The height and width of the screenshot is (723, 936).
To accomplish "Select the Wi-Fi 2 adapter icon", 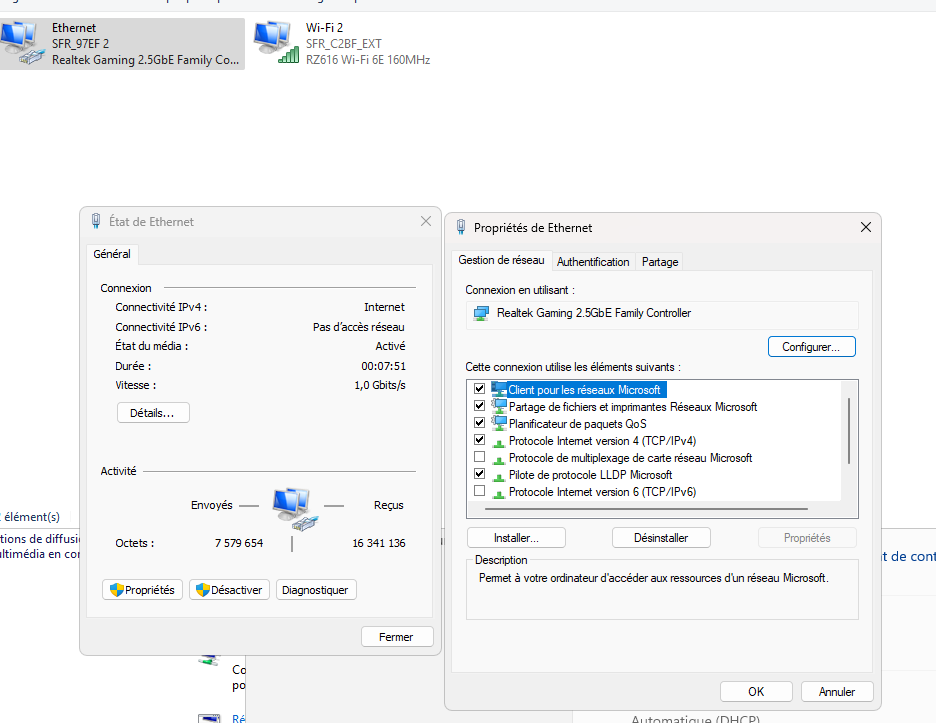I will coord(273,44).
